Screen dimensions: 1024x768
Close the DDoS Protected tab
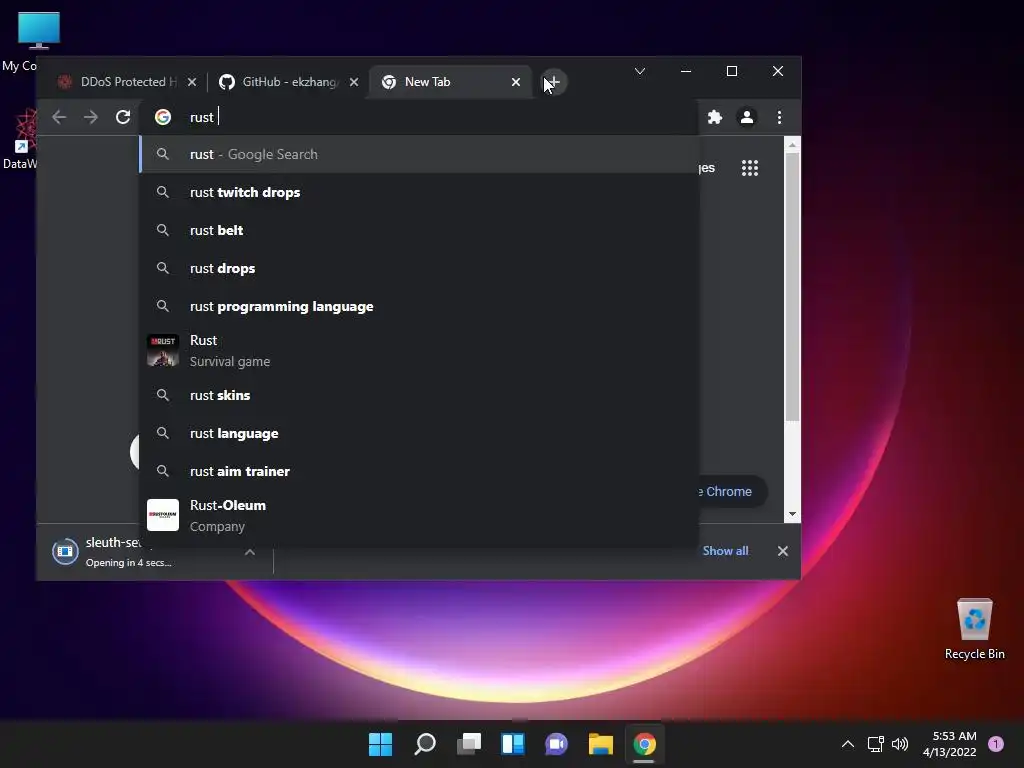tap(191, 82)
